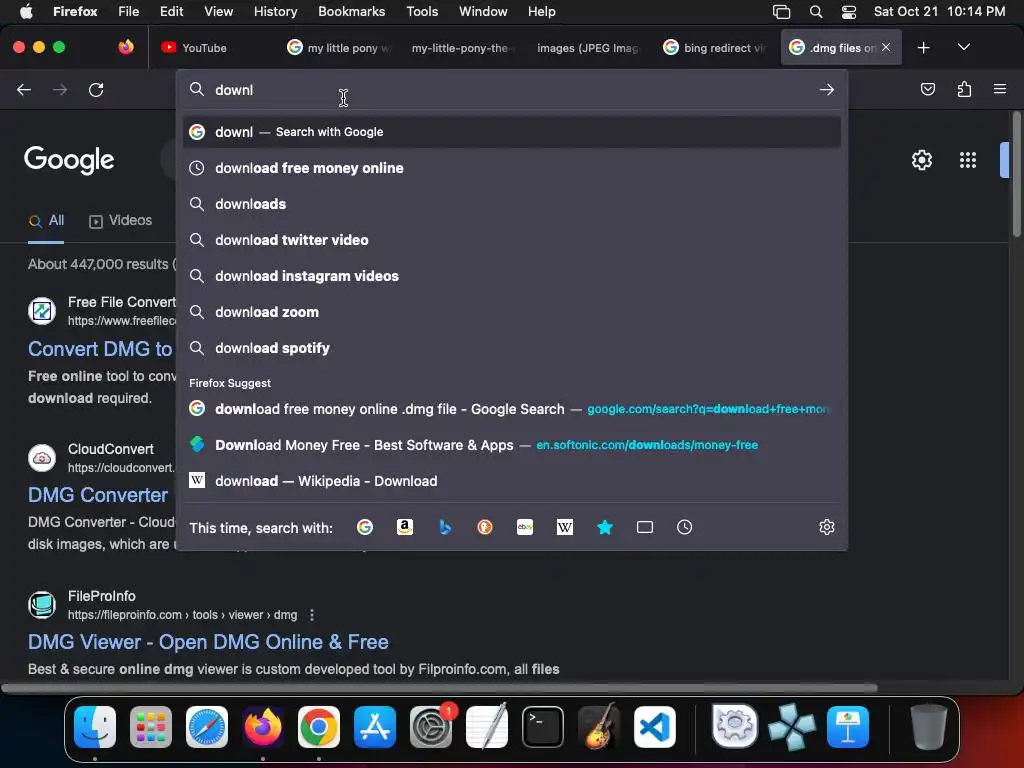Search this time with DuckDuckGo icon

[x=485, y=527]
